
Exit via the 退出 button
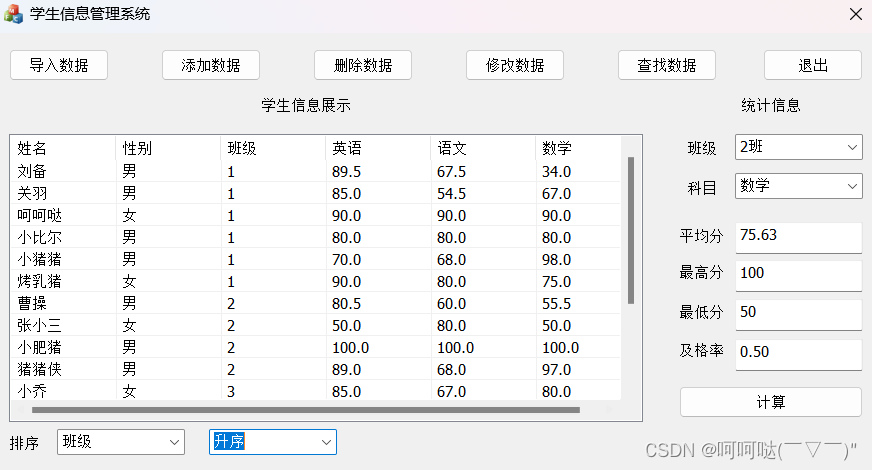(813, 65)
